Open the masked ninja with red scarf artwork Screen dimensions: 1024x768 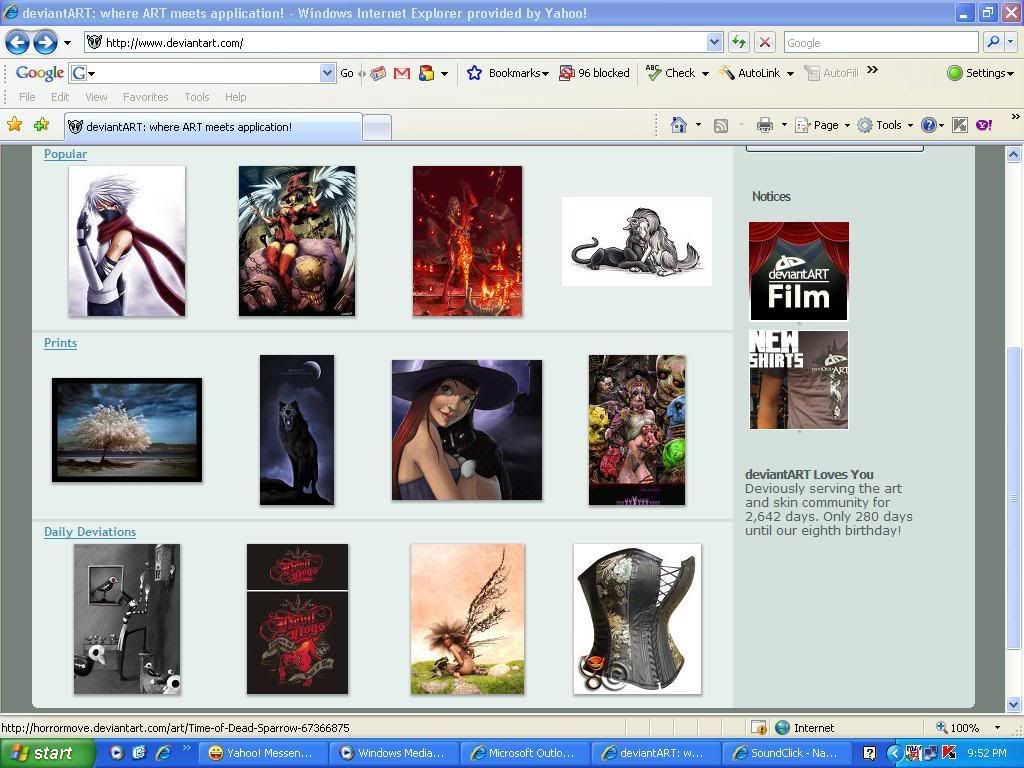click(127, 241)
